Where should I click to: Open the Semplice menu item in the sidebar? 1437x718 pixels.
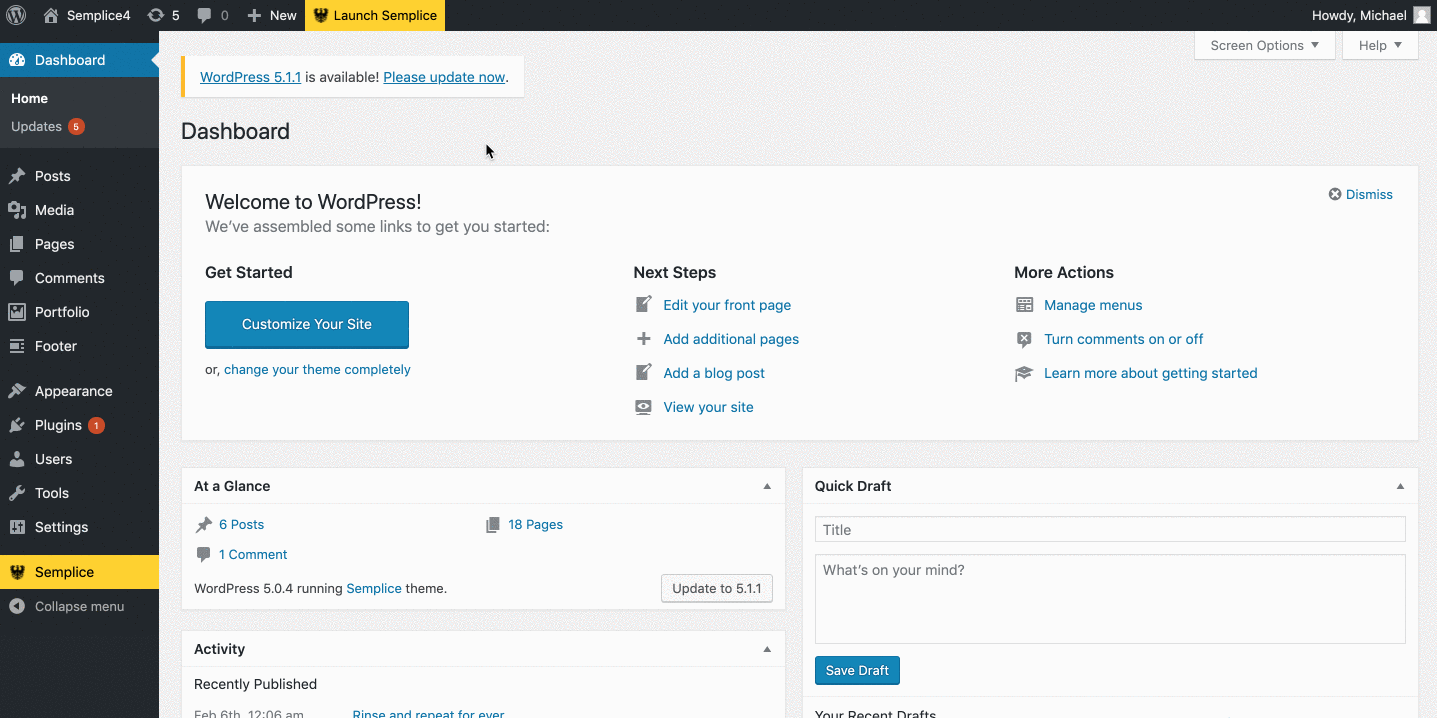(x=64, y=572)
